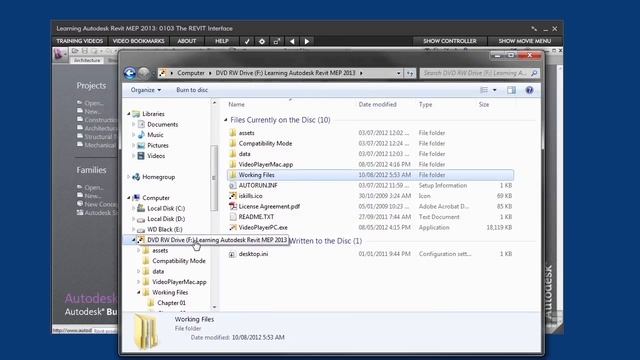Open the view options dropdown arrow
The height and width of the screenshot is (360, 640).
click(x=494, y=90)
